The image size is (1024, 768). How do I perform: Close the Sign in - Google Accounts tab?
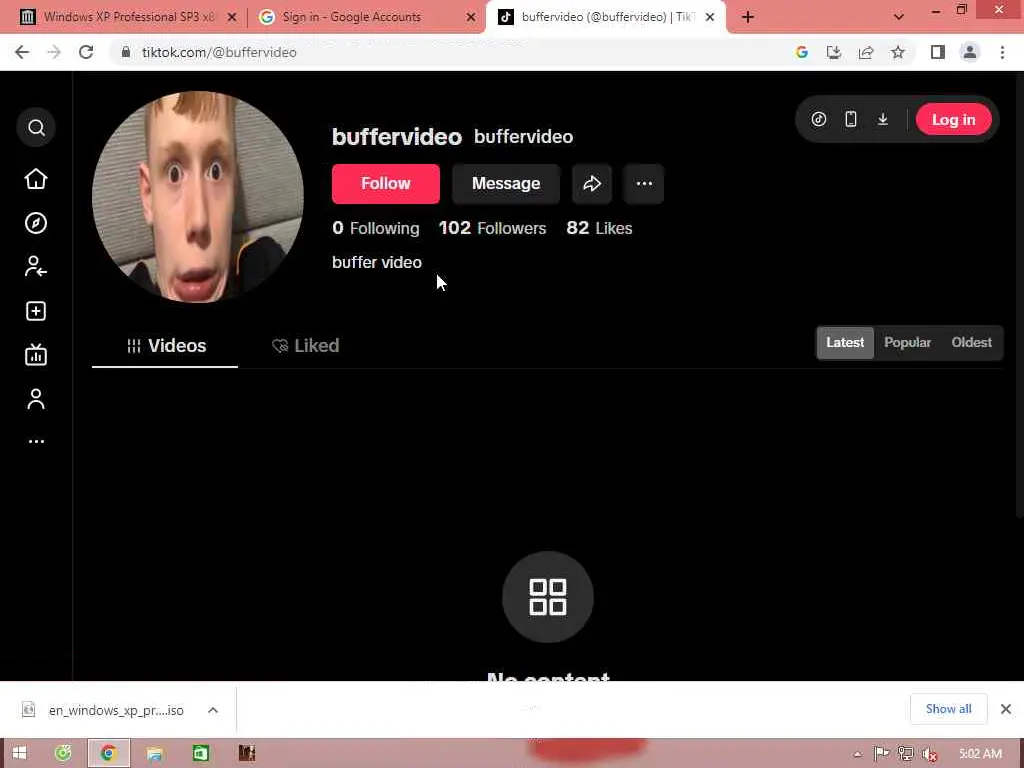coord(471,18)
